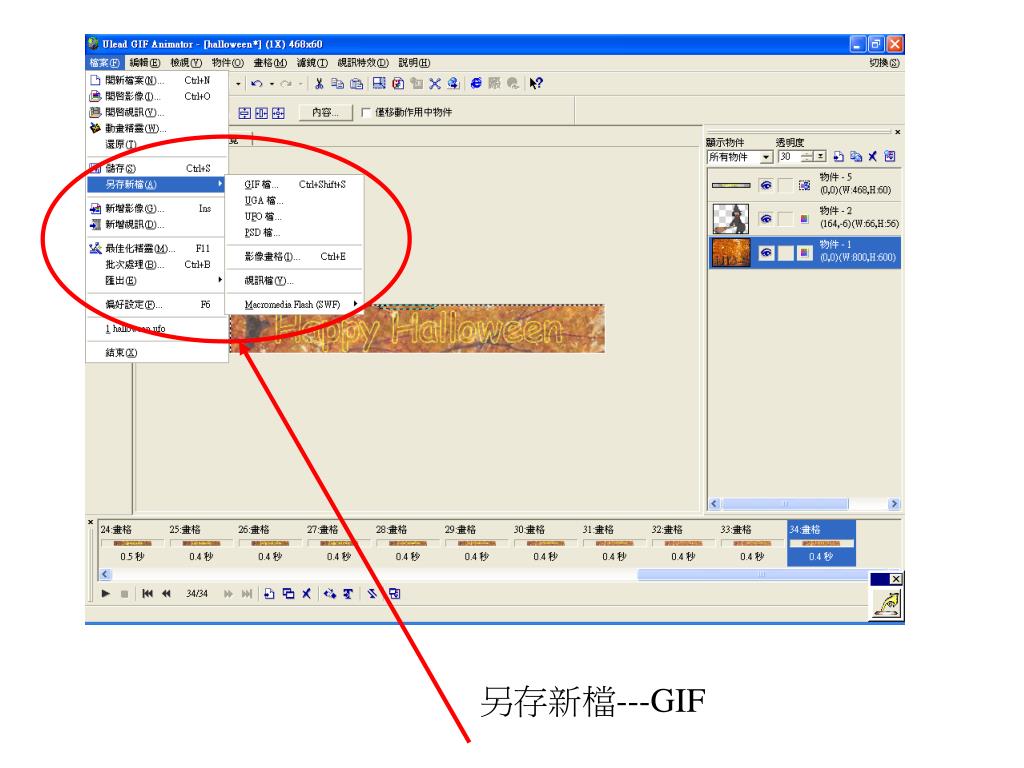Image resolution: width=1024 pixels, height=768 pixels.
Task: Click the delete object X icon in object panel
Action: pos(872,157)
